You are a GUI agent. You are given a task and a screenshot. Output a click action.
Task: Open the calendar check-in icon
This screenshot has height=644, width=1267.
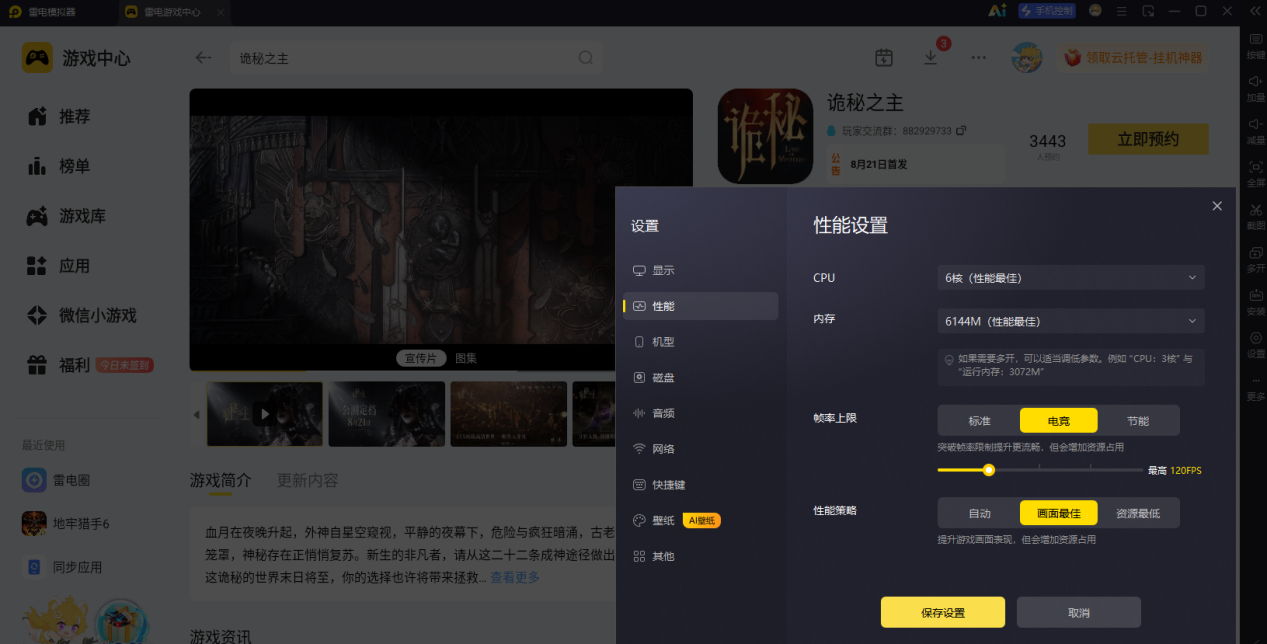point(883,58)
